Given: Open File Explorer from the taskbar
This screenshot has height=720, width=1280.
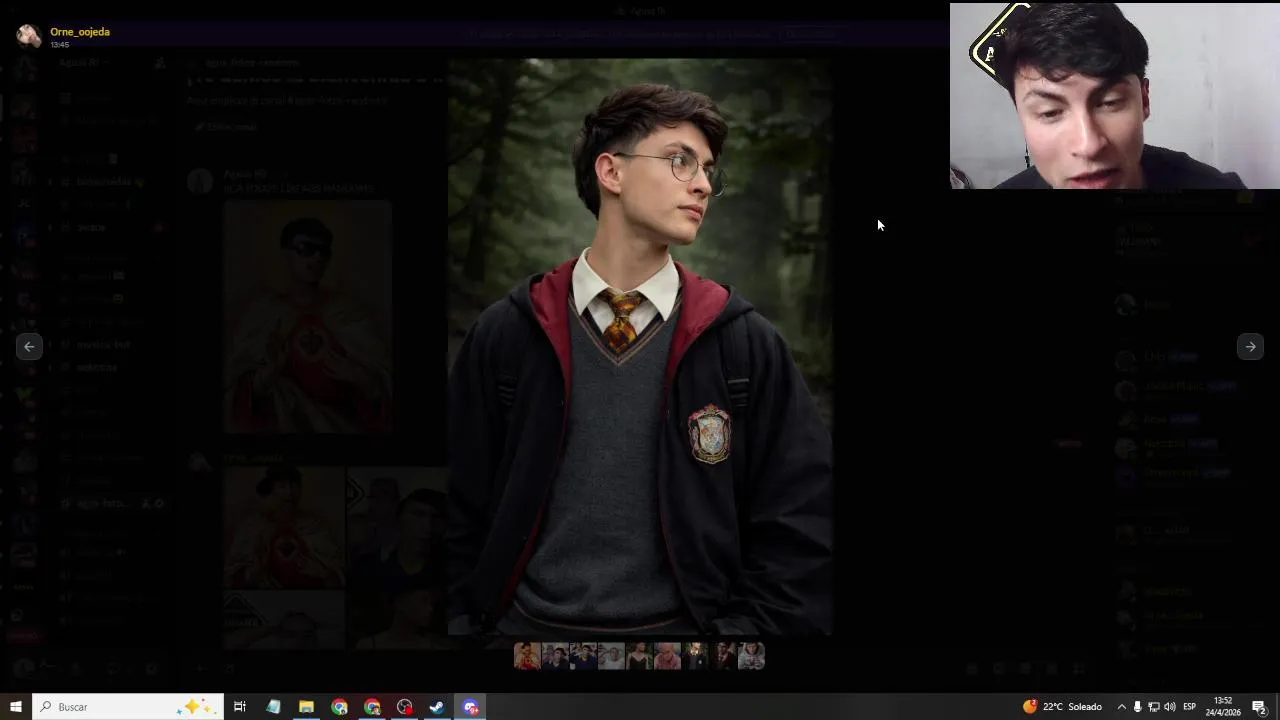Looking at the screenshot, I should point(306,707).
